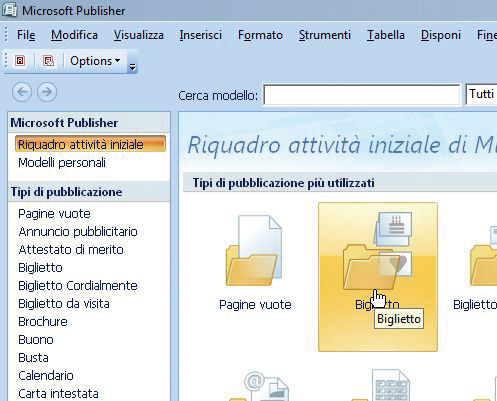Open the Disponi menu

(x=441, y=35)
